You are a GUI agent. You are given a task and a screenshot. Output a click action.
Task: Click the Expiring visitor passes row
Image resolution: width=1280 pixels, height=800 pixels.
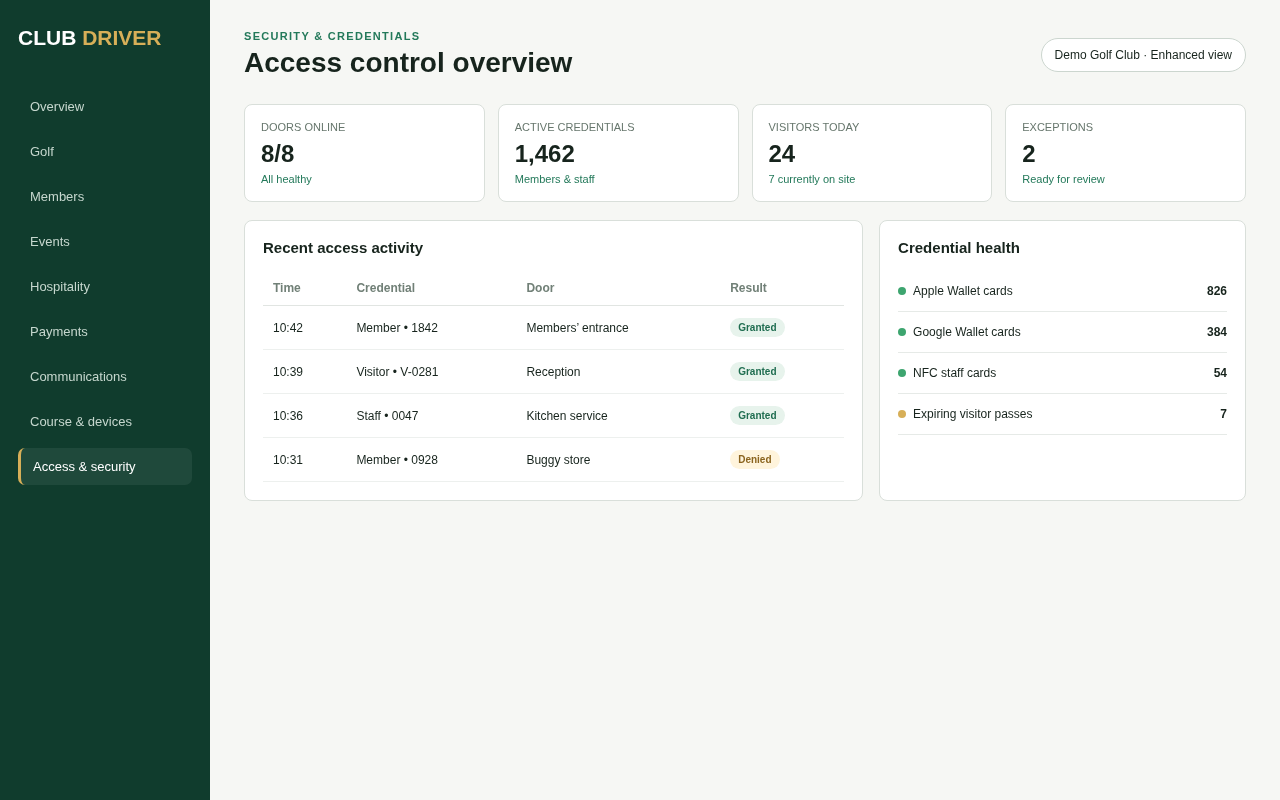1062,414
